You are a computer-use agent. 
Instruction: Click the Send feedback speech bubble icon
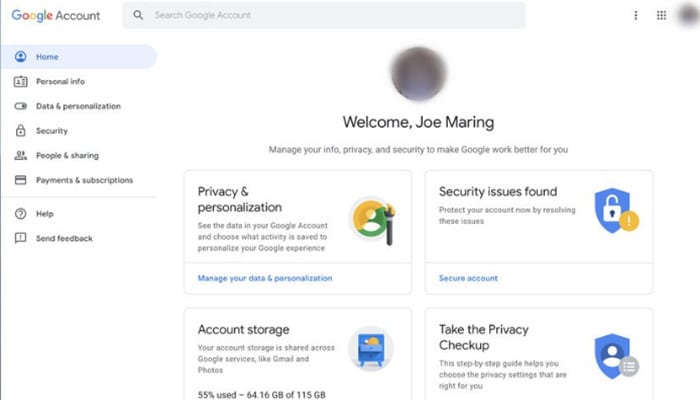point(21,238)
